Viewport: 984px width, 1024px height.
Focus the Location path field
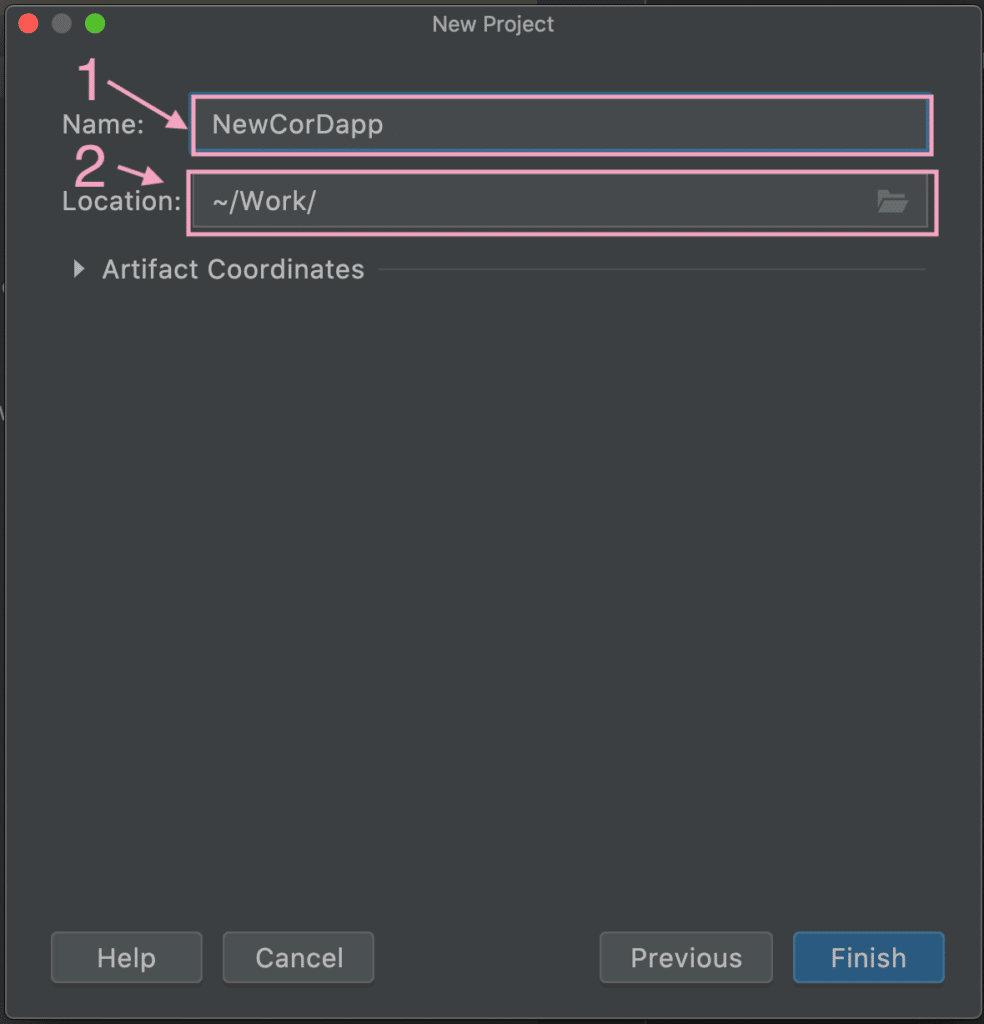560,201
